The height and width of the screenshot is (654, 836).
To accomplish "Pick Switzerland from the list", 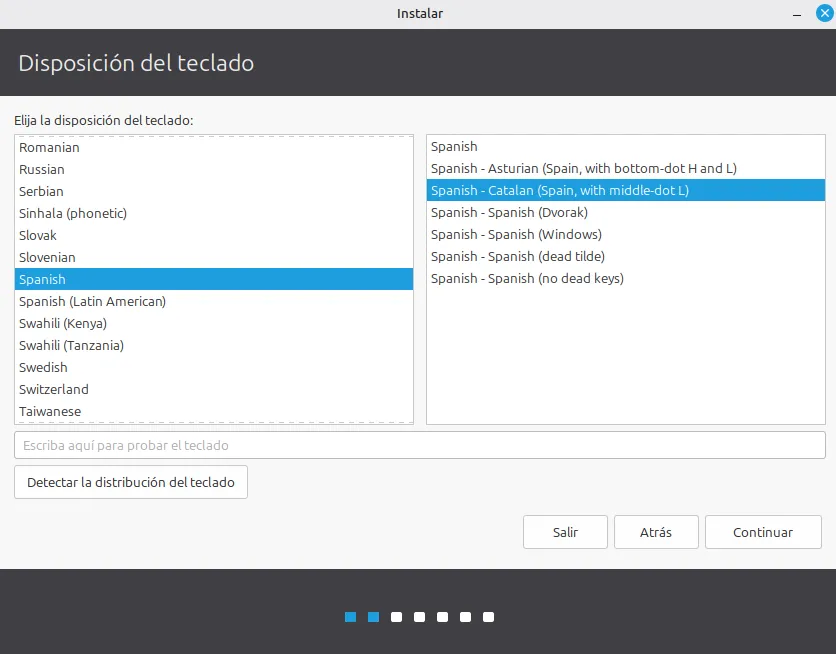I will [x=214, y=390].
